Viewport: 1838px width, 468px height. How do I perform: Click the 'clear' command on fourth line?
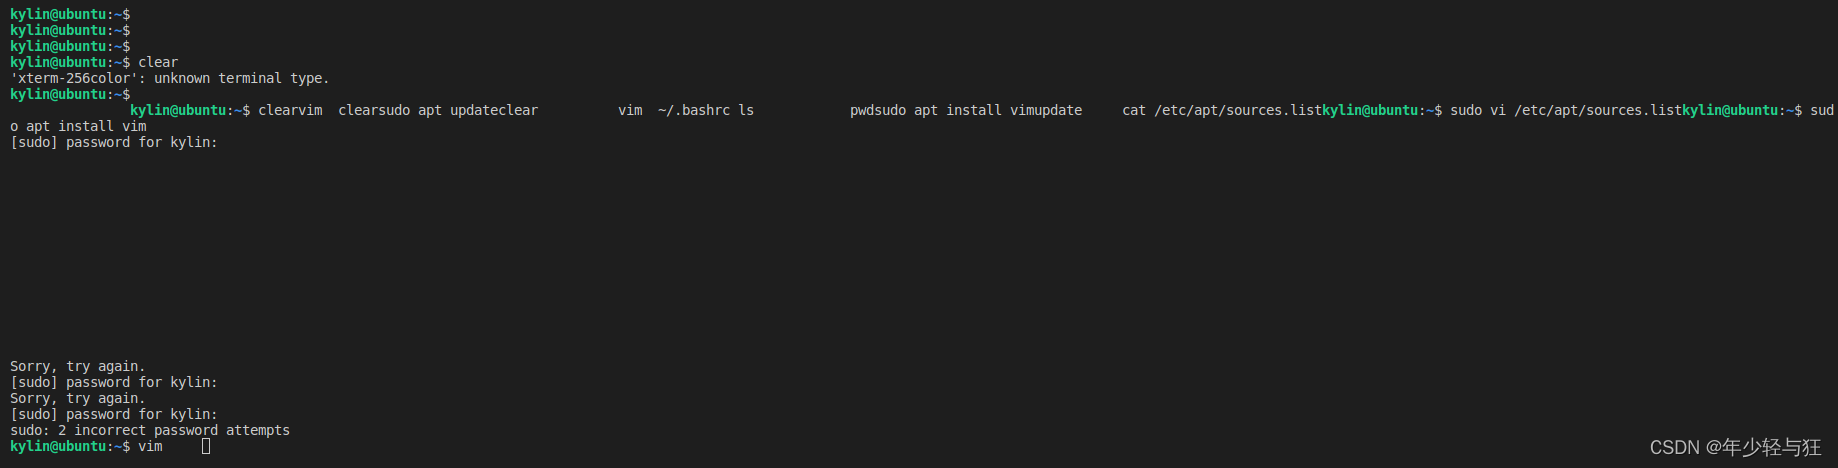158,62
